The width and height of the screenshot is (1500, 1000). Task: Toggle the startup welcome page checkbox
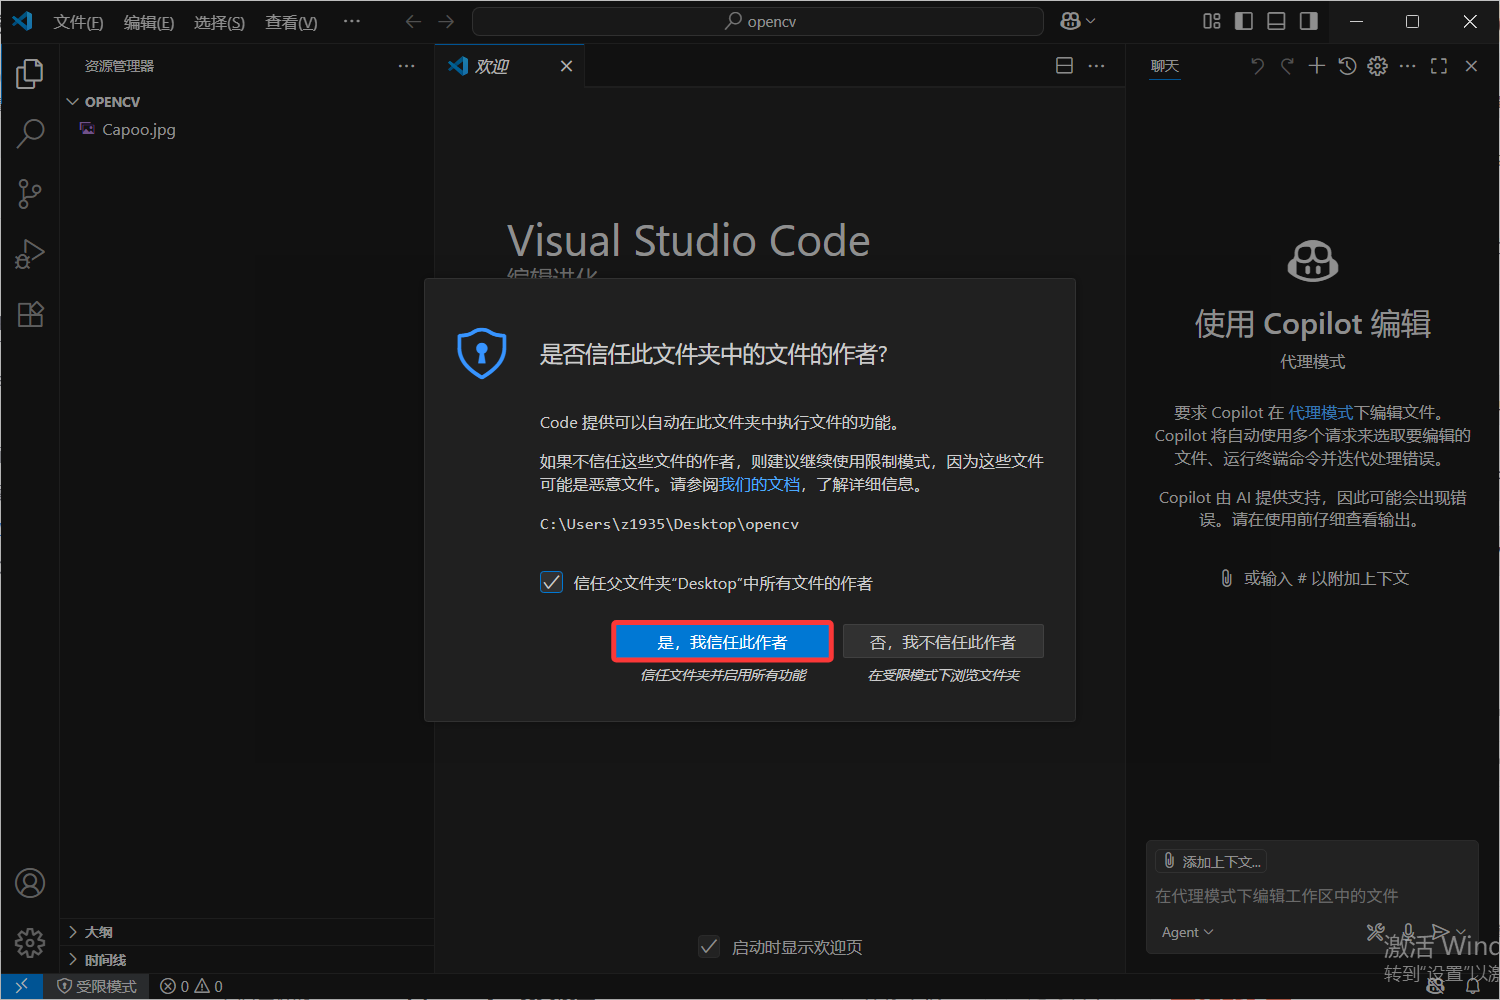coord(709,946)
